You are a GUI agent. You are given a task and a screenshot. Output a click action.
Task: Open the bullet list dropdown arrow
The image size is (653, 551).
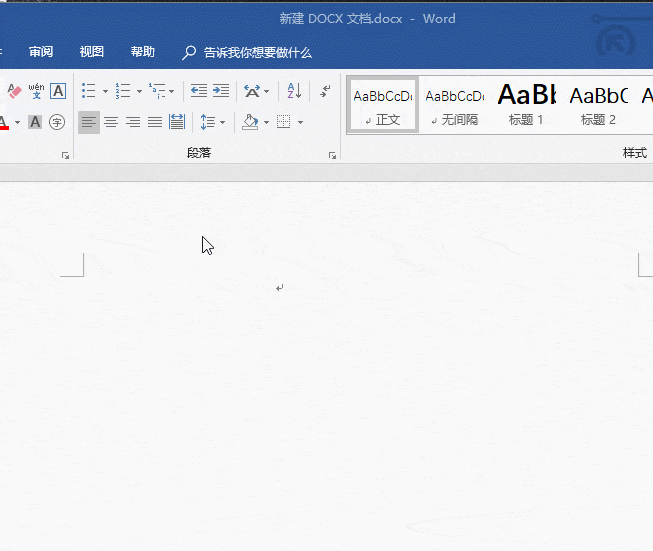[105, 92]
